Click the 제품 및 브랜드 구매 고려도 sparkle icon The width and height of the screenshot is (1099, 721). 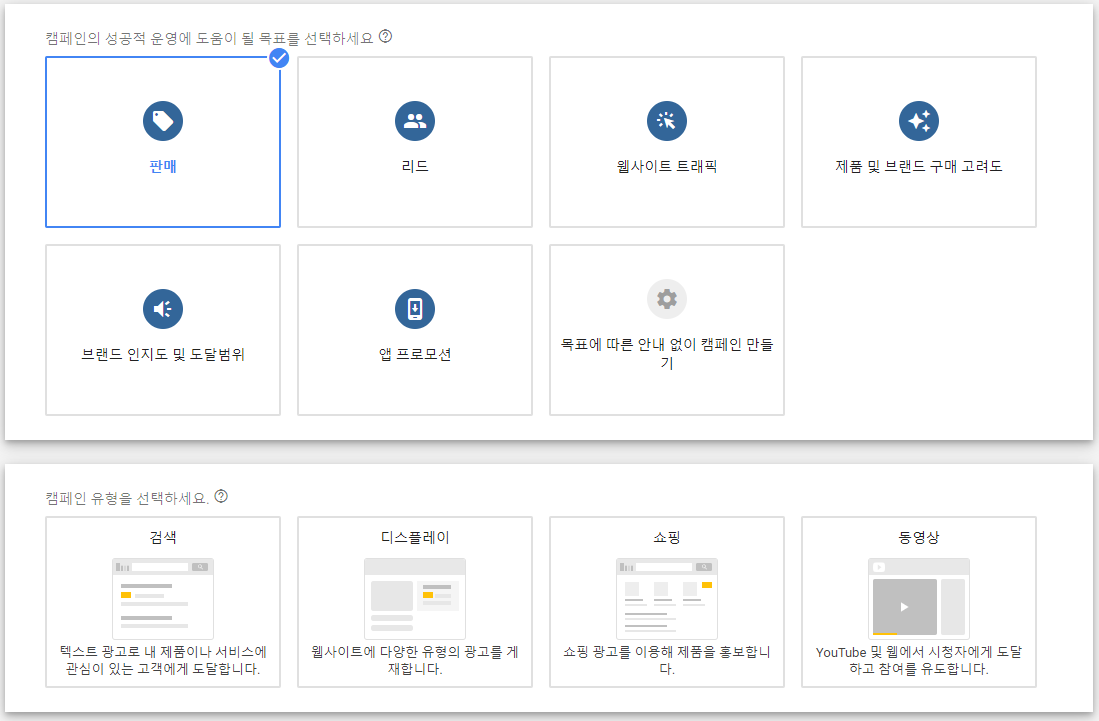pyautogui.click(x=918, y=120)
